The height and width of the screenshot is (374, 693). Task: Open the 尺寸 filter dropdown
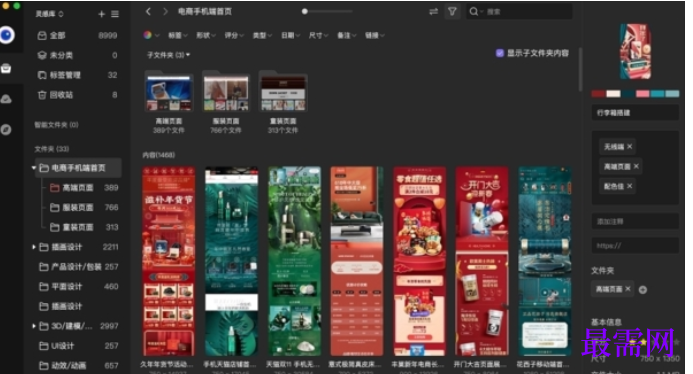[318, 35]
